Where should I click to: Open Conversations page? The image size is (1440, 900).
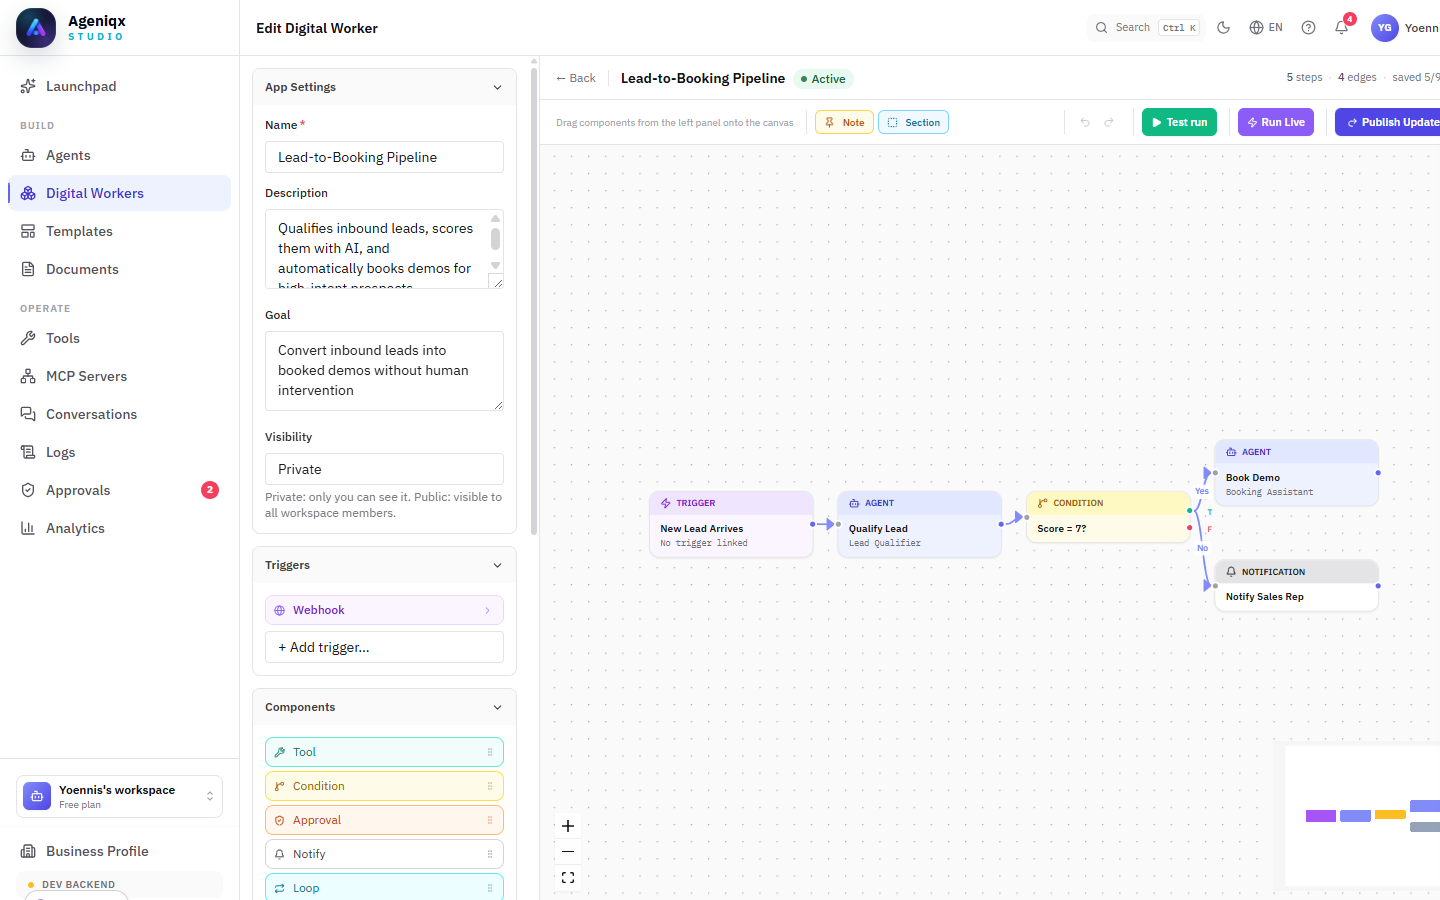coord(119,414)
